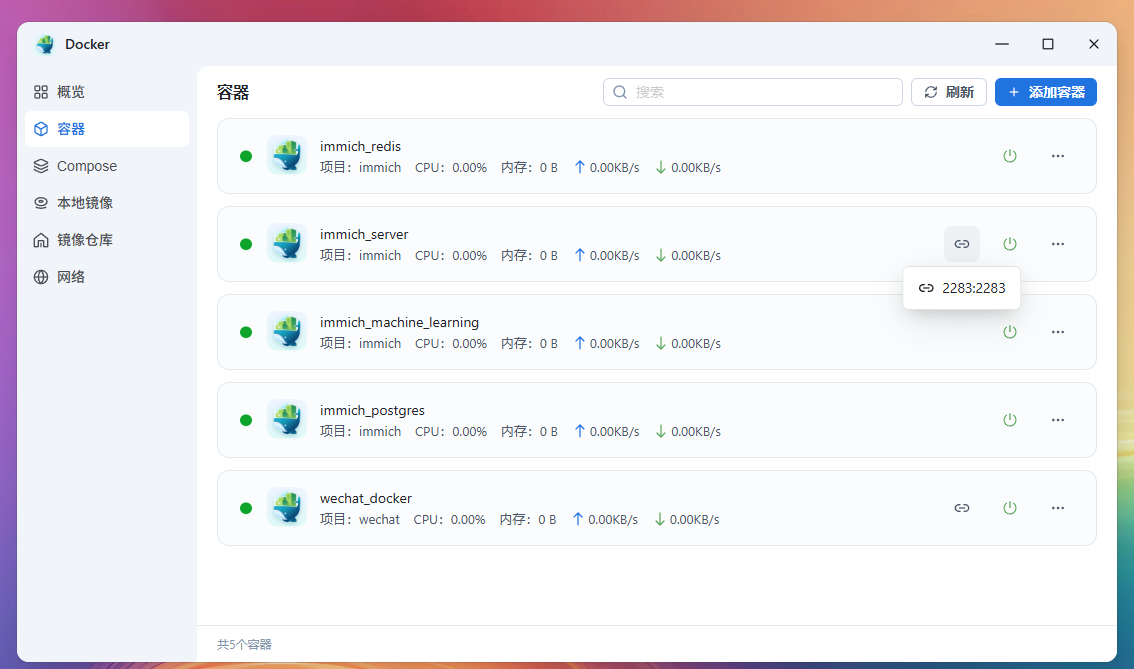Select the immich_redis container name
1134x669 pixels.
(360, 146)
